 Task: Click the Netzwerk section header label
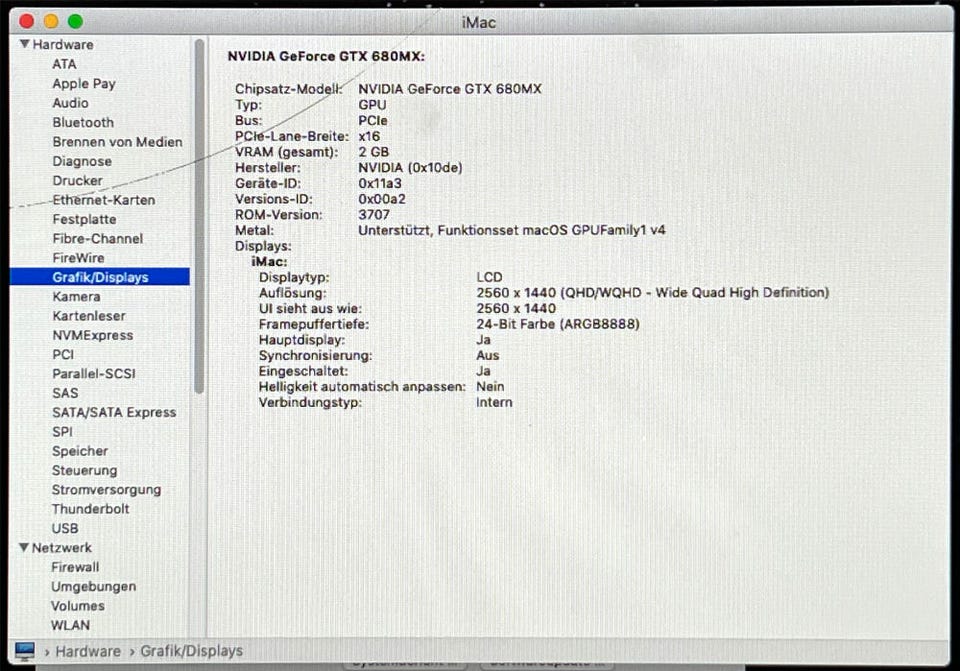(62, 548)
